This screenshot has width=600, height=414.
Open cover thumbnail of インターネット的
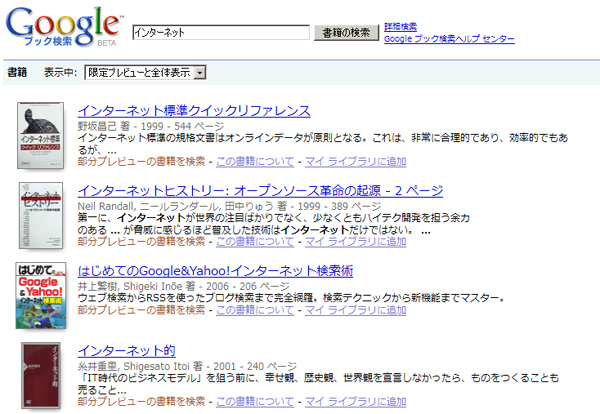41,375
